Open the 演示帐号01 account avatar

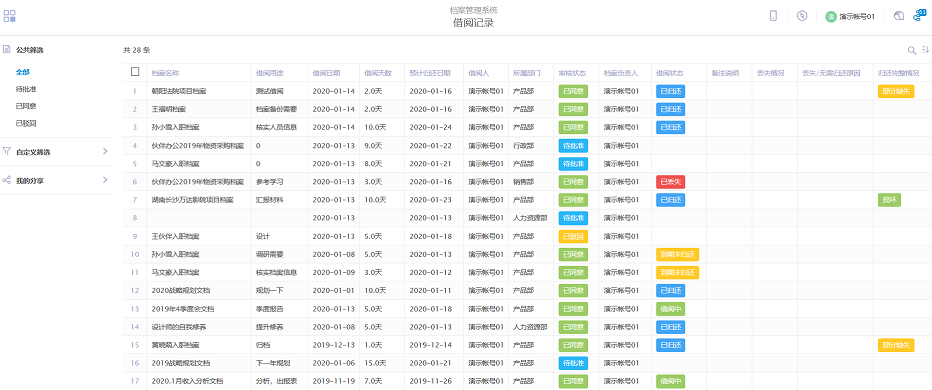[831, 17]
